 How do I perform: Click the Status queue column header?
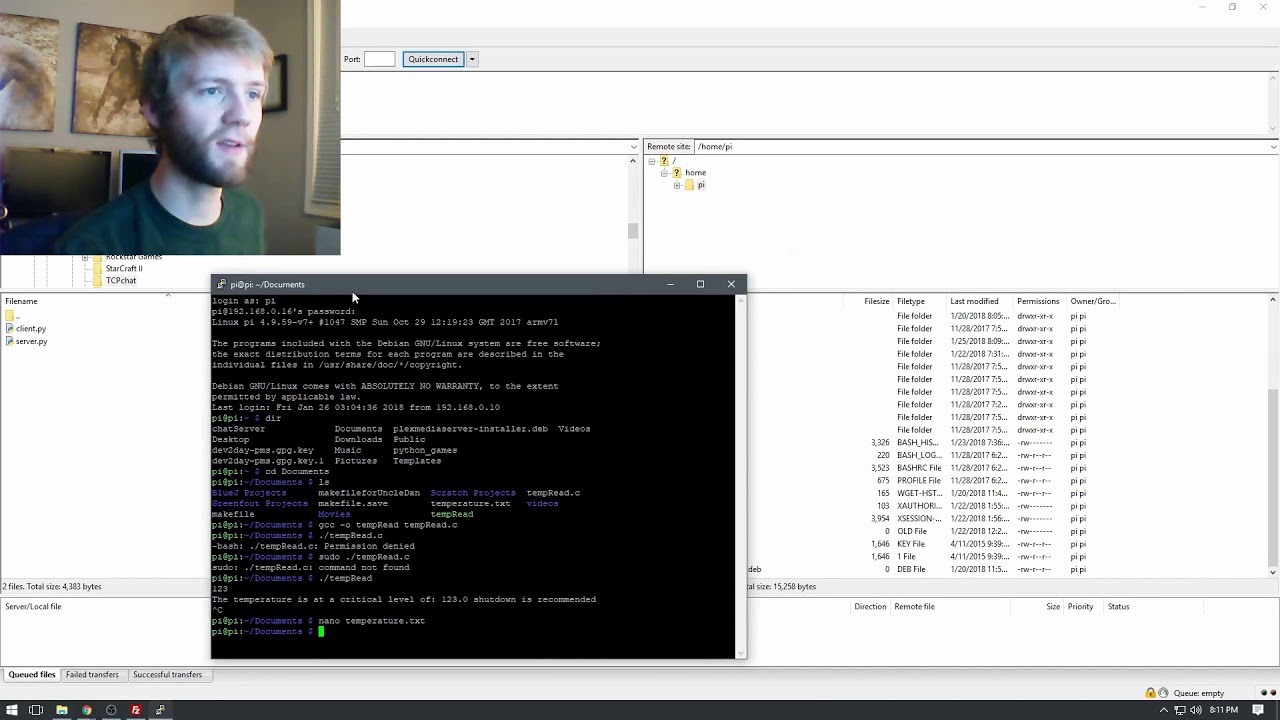[x=1118, y=606]
